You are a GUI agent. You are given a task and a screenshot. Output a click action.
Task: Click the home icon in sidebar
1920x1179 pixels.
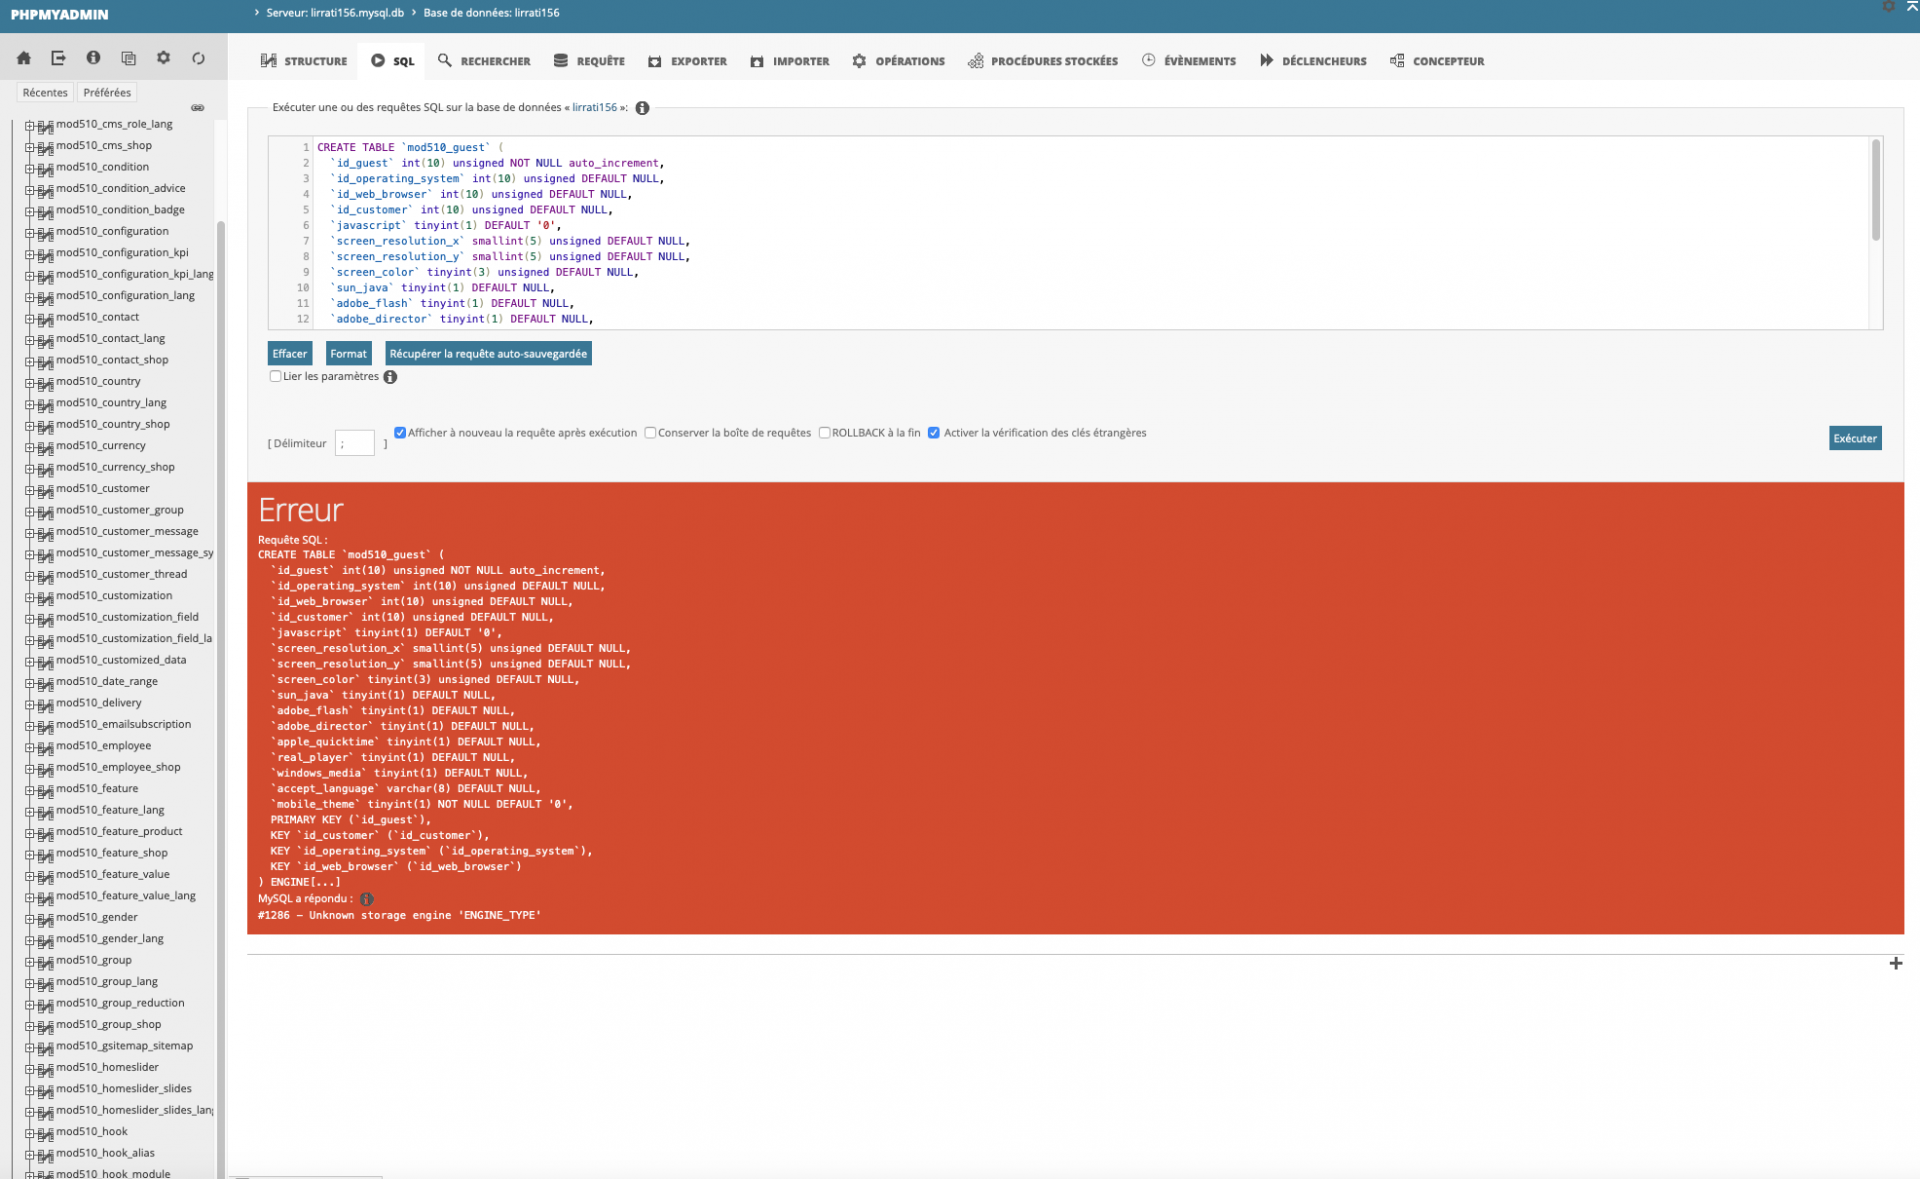24,58
